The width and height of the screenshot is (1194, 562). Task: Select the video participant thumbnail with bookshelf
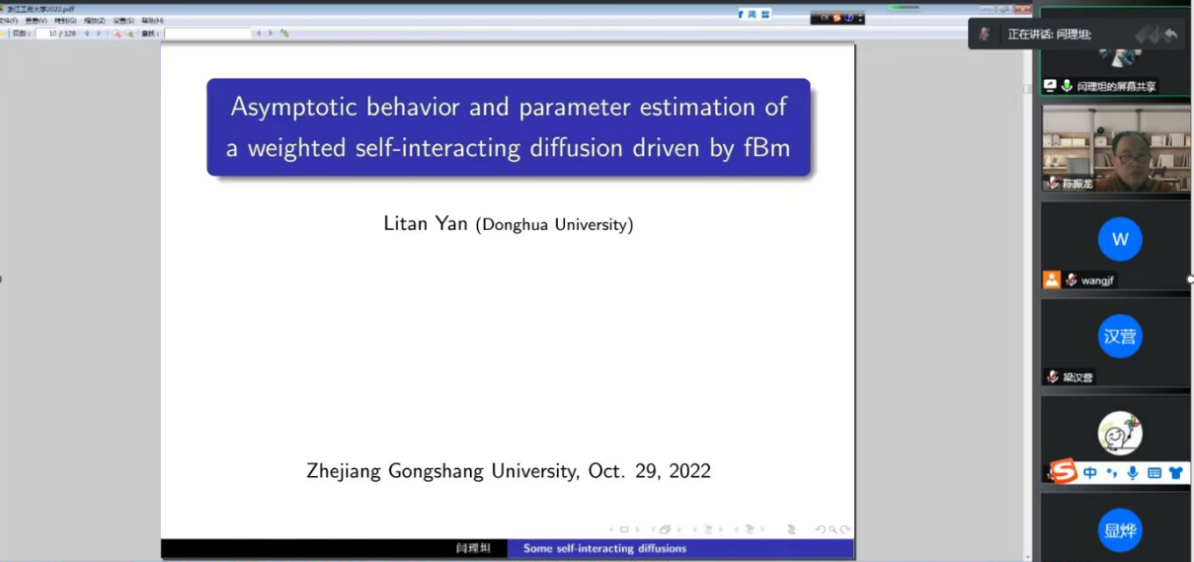pyautogui.click(x=1115, y=148)
